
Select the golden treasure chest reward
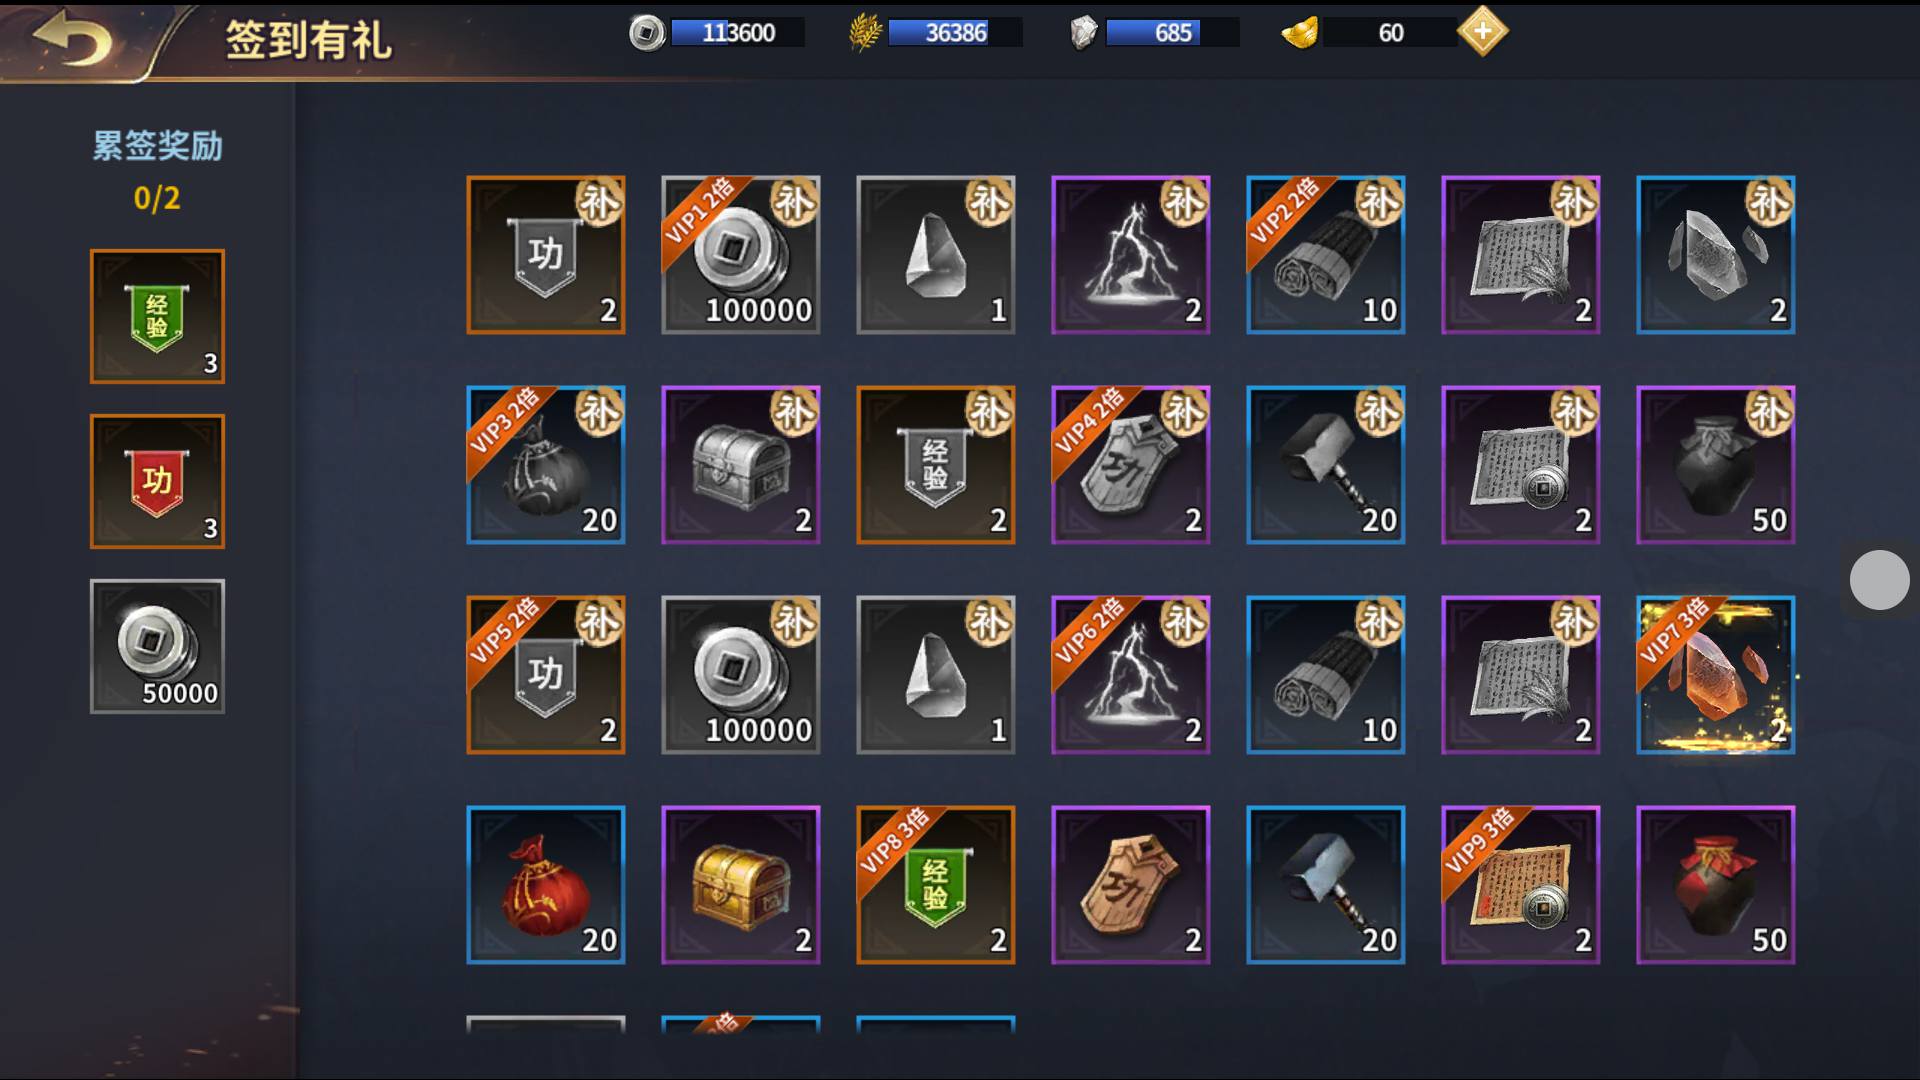point(740,885)
